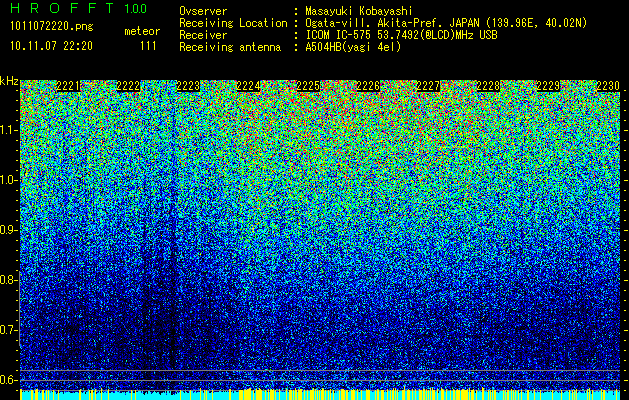Click the 2226 time marker
This screenshot has height=400, width=629.
[x=368, y=86]
